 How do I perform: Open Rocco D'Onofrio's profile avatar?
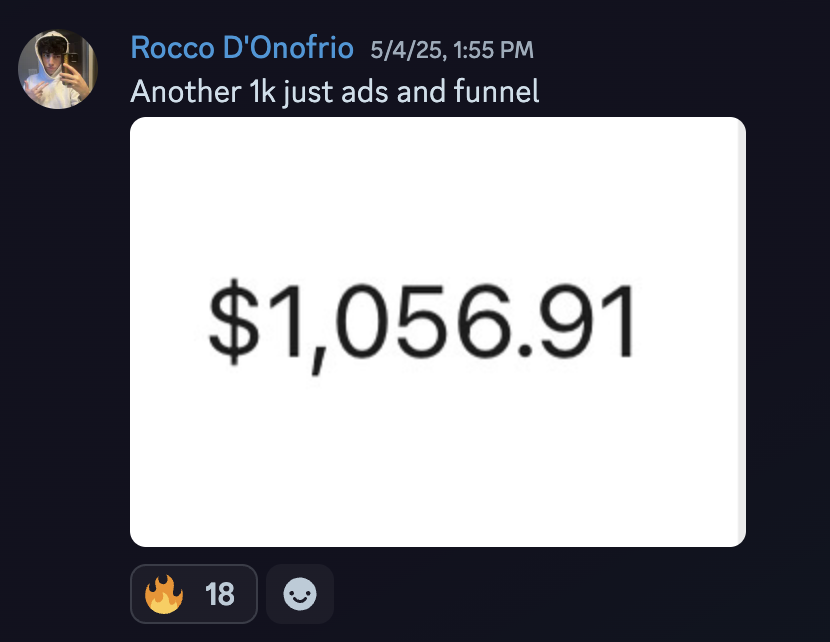point(58,69)
